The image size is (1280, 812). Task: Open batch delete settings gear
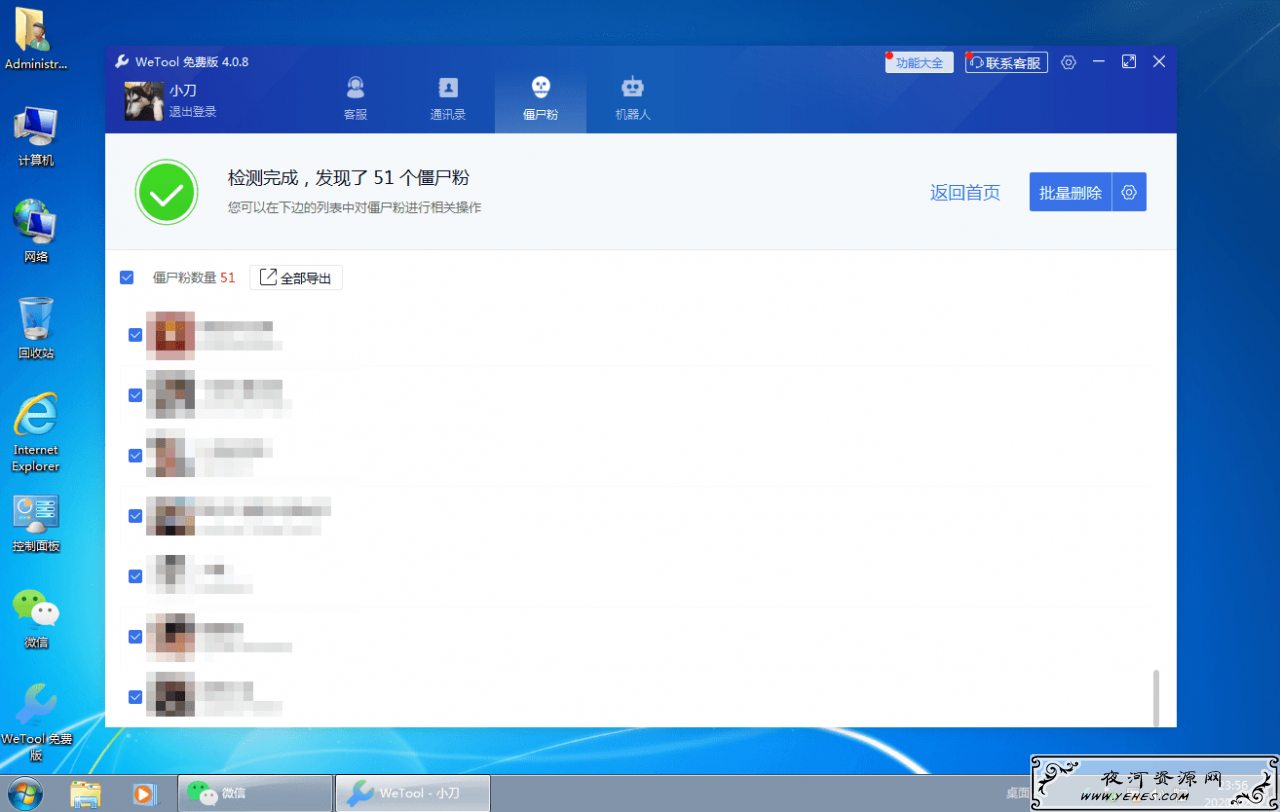[x=1130, y=192]
